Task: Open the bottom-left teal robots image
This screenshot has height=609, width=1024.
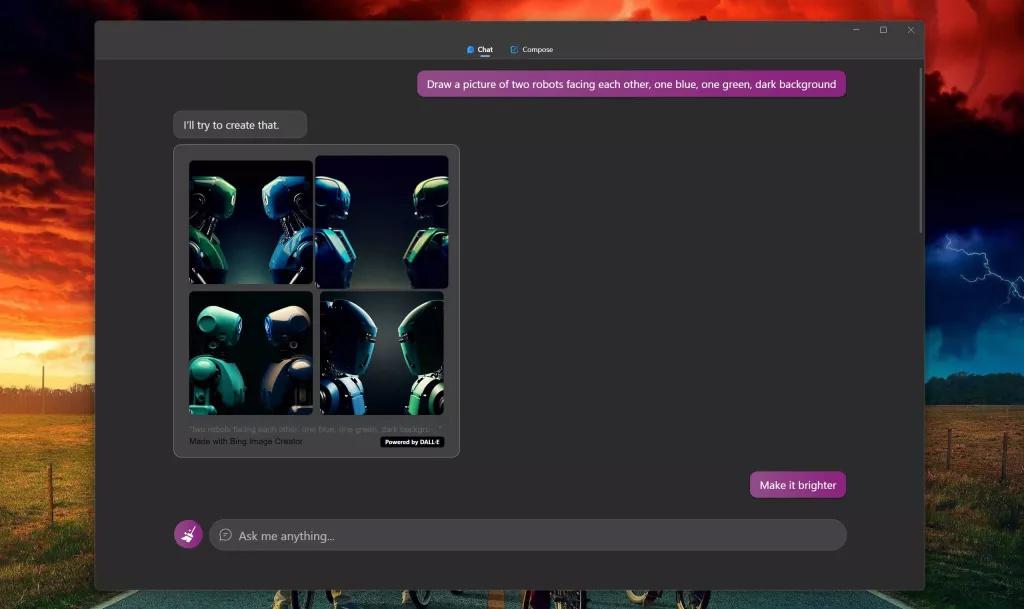Action: pyautogui.click(x=251, y=353)
